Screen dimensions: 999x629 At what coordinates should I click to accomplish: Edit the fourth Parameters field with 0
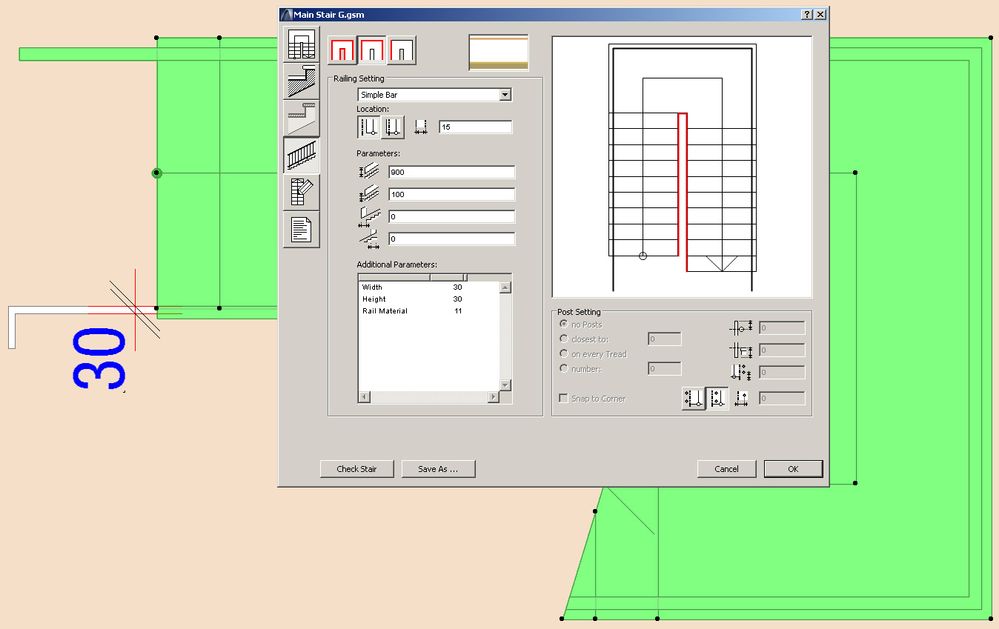pyautogui.click(x=452, y=239)
